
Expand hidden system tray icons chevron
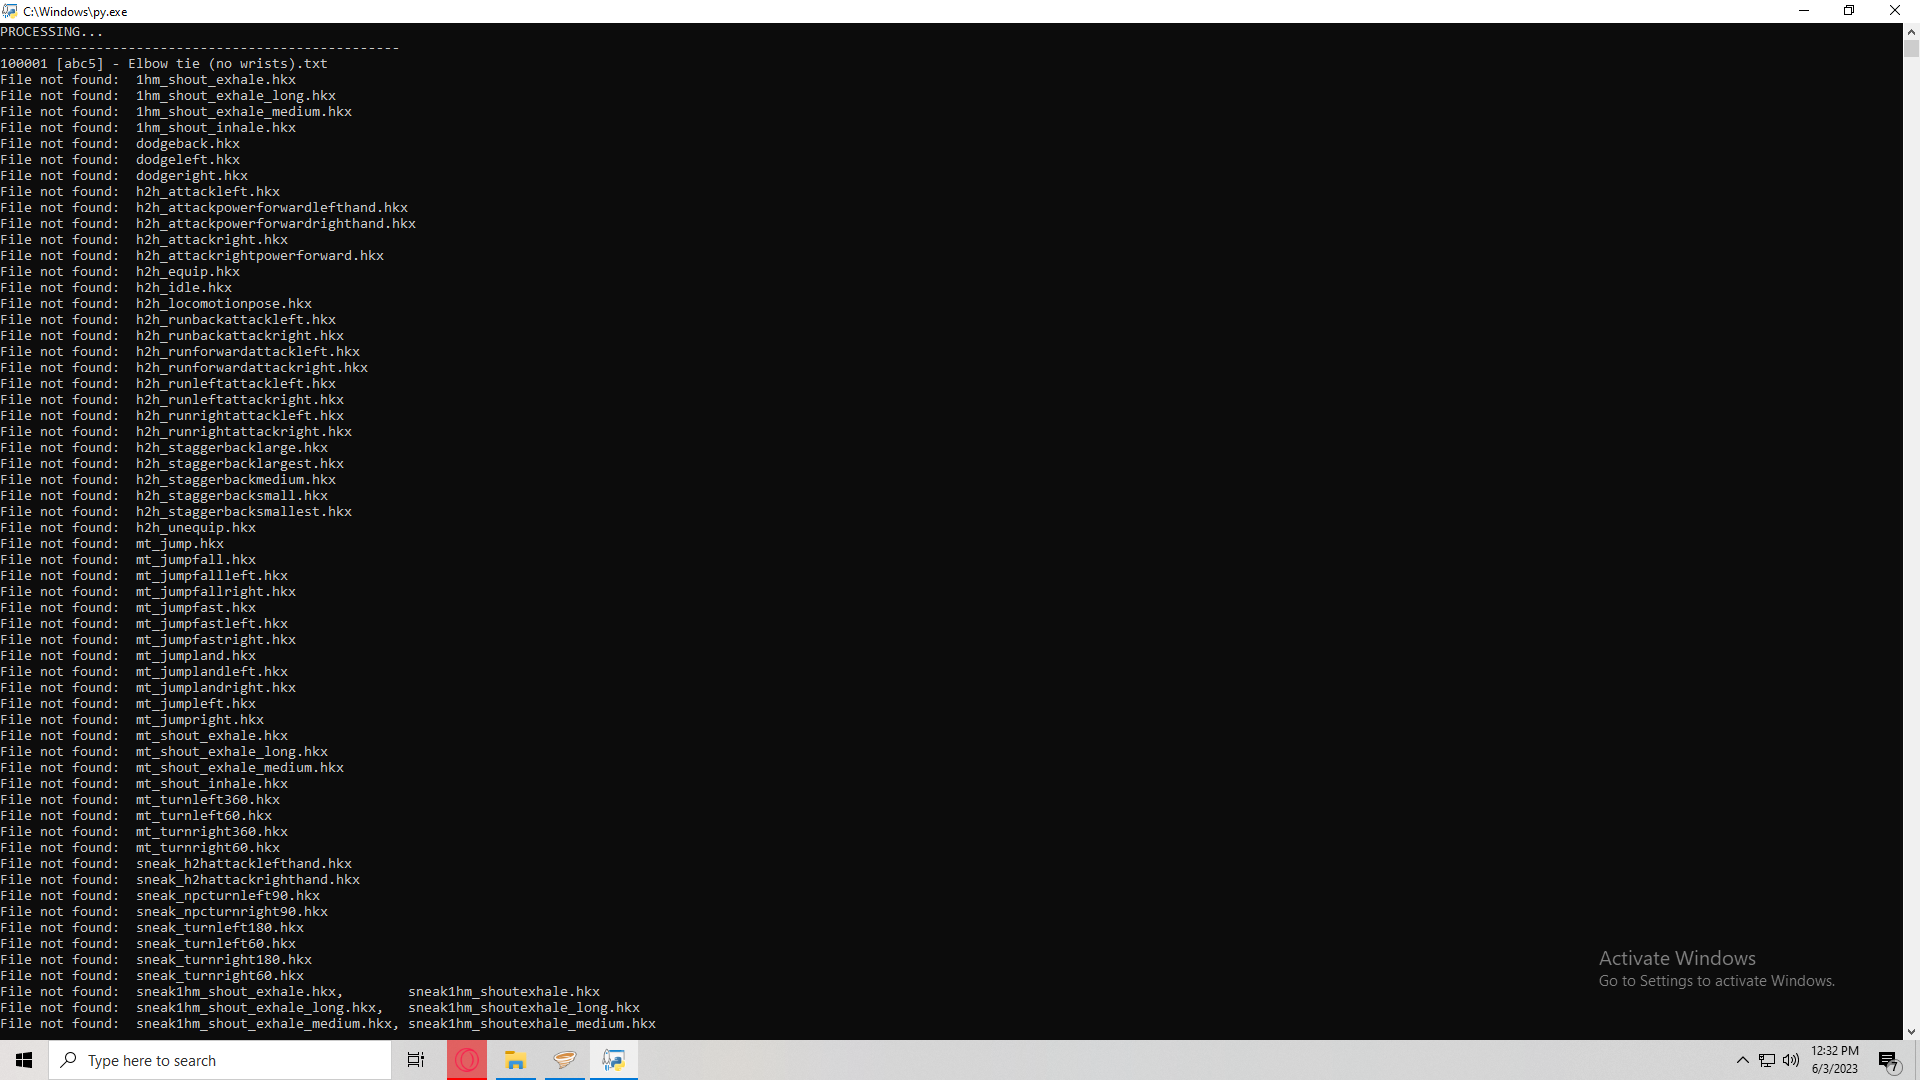(x=1743, y=1060)
